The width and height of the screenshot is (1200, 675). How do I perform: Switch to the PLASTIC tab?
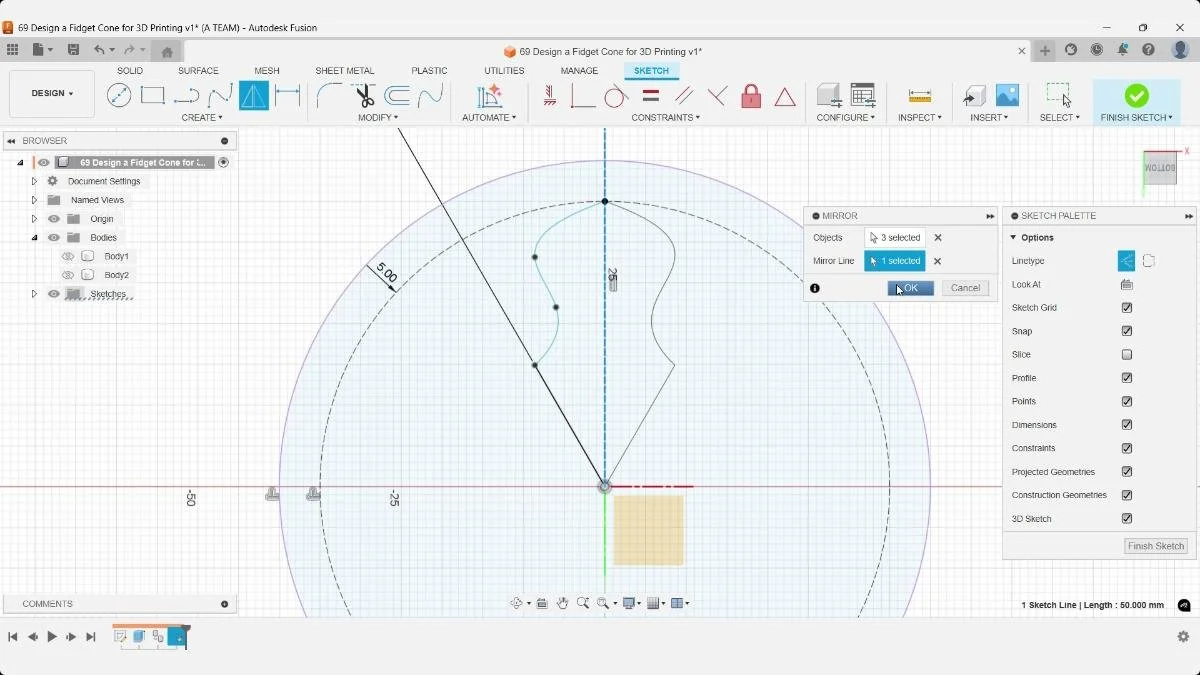430,71
